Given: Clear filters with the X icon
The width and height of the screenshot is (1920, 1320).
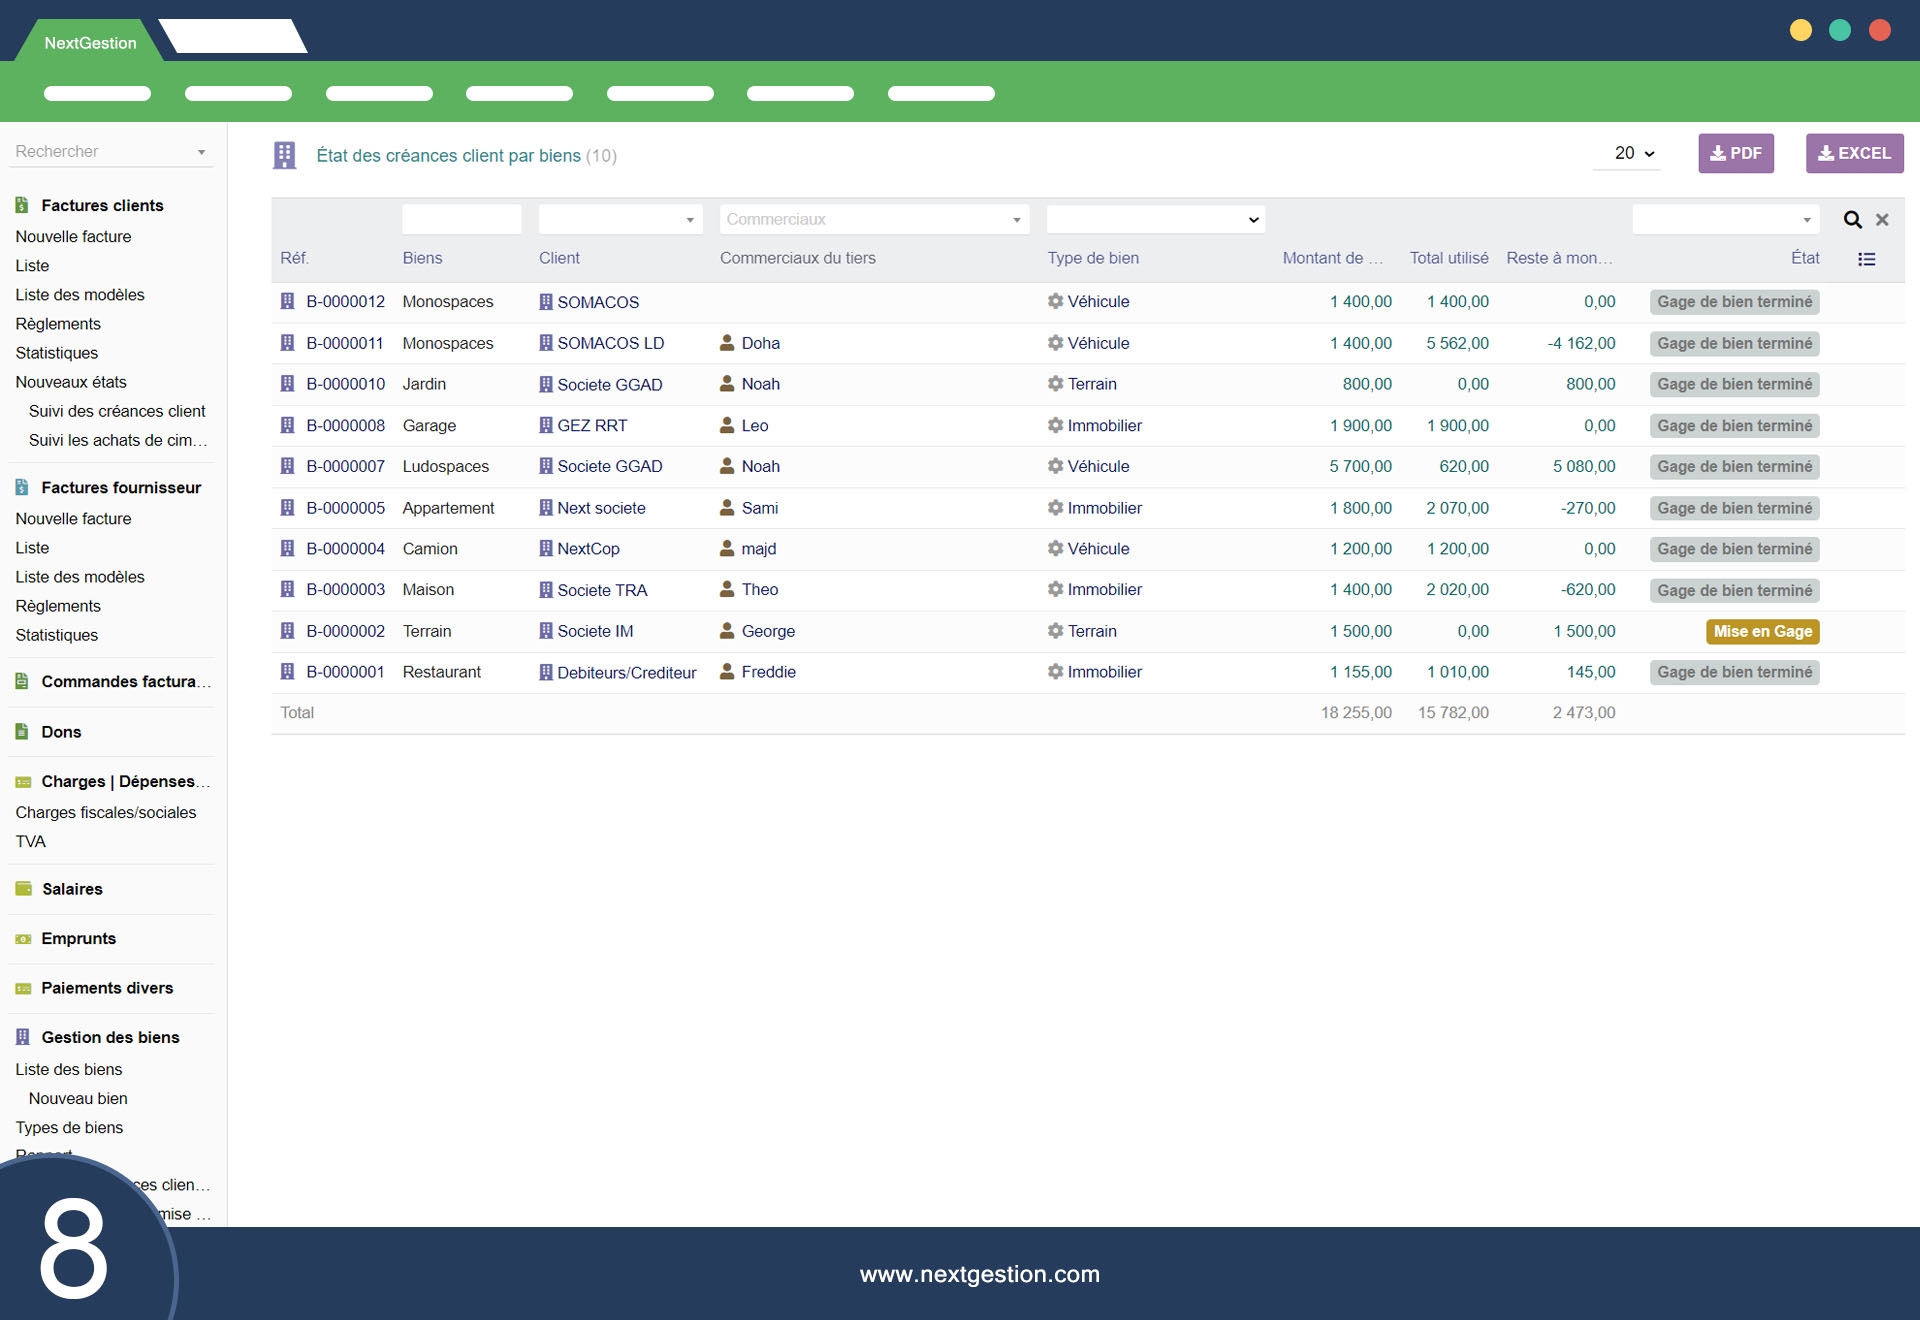Looking at the screenshot, I should (x=1882, y=220).
